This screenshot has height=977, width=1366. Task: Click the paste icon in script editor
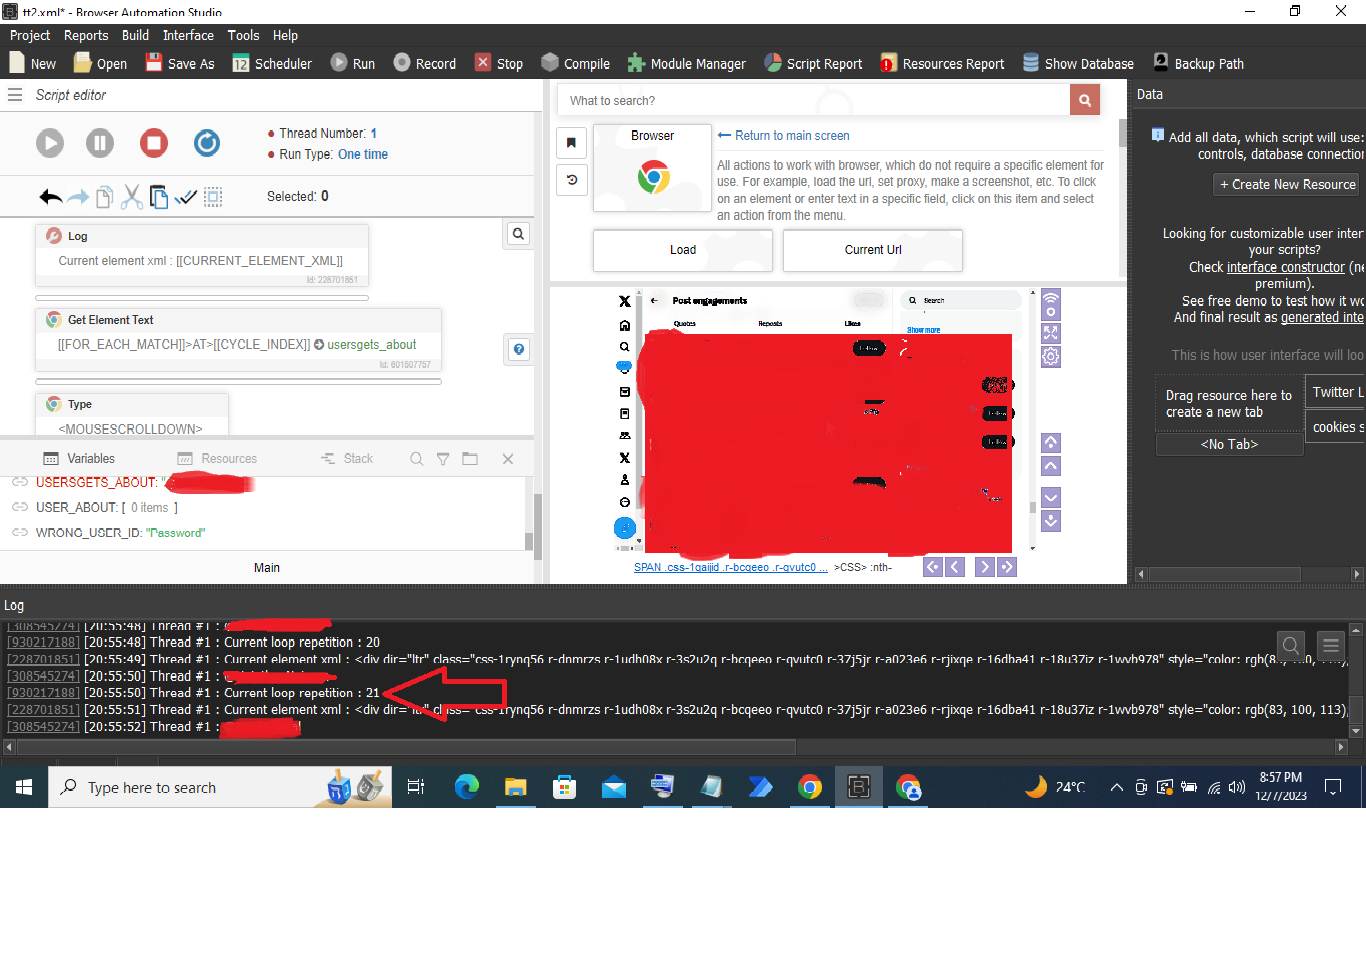[x=158, y=197]
